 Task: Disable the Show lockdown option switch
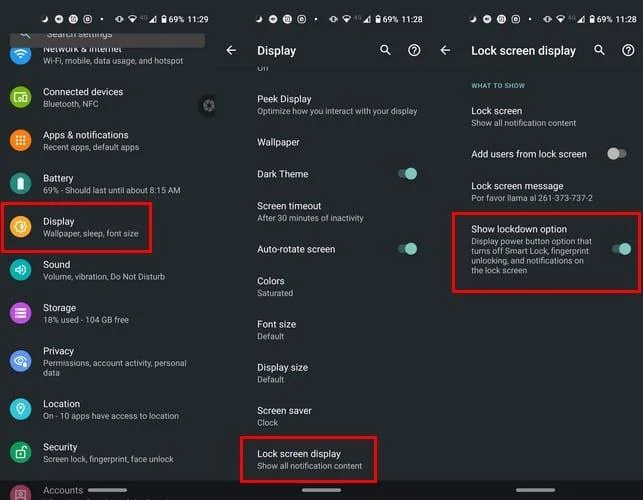622,249
